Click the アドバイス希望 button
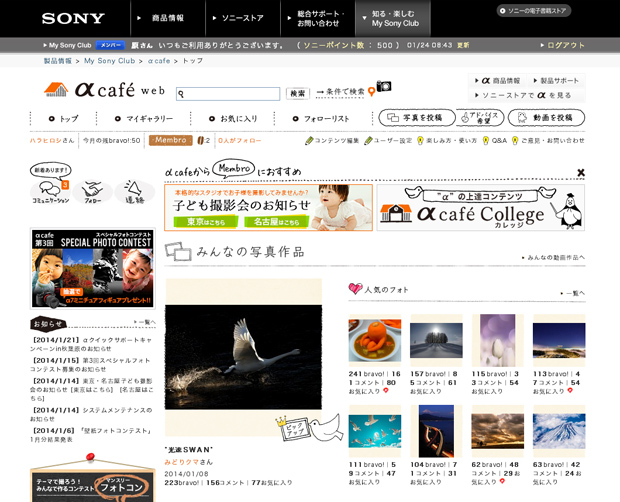 (480, 118)
